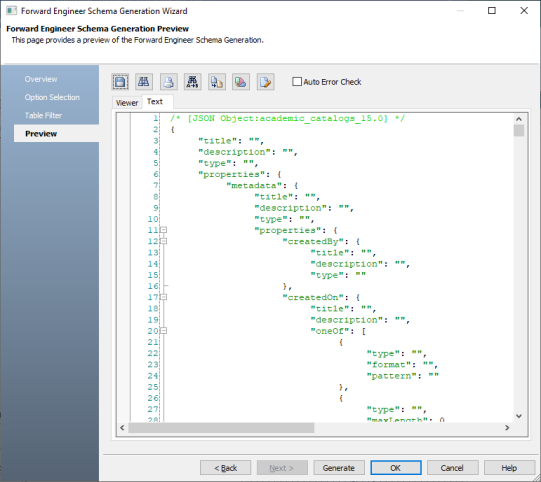The height and width of the screenshot is (482, 541).
Task: Click the edit document with pencil icon
Action: pyautogui.click(x=265, y=82)
